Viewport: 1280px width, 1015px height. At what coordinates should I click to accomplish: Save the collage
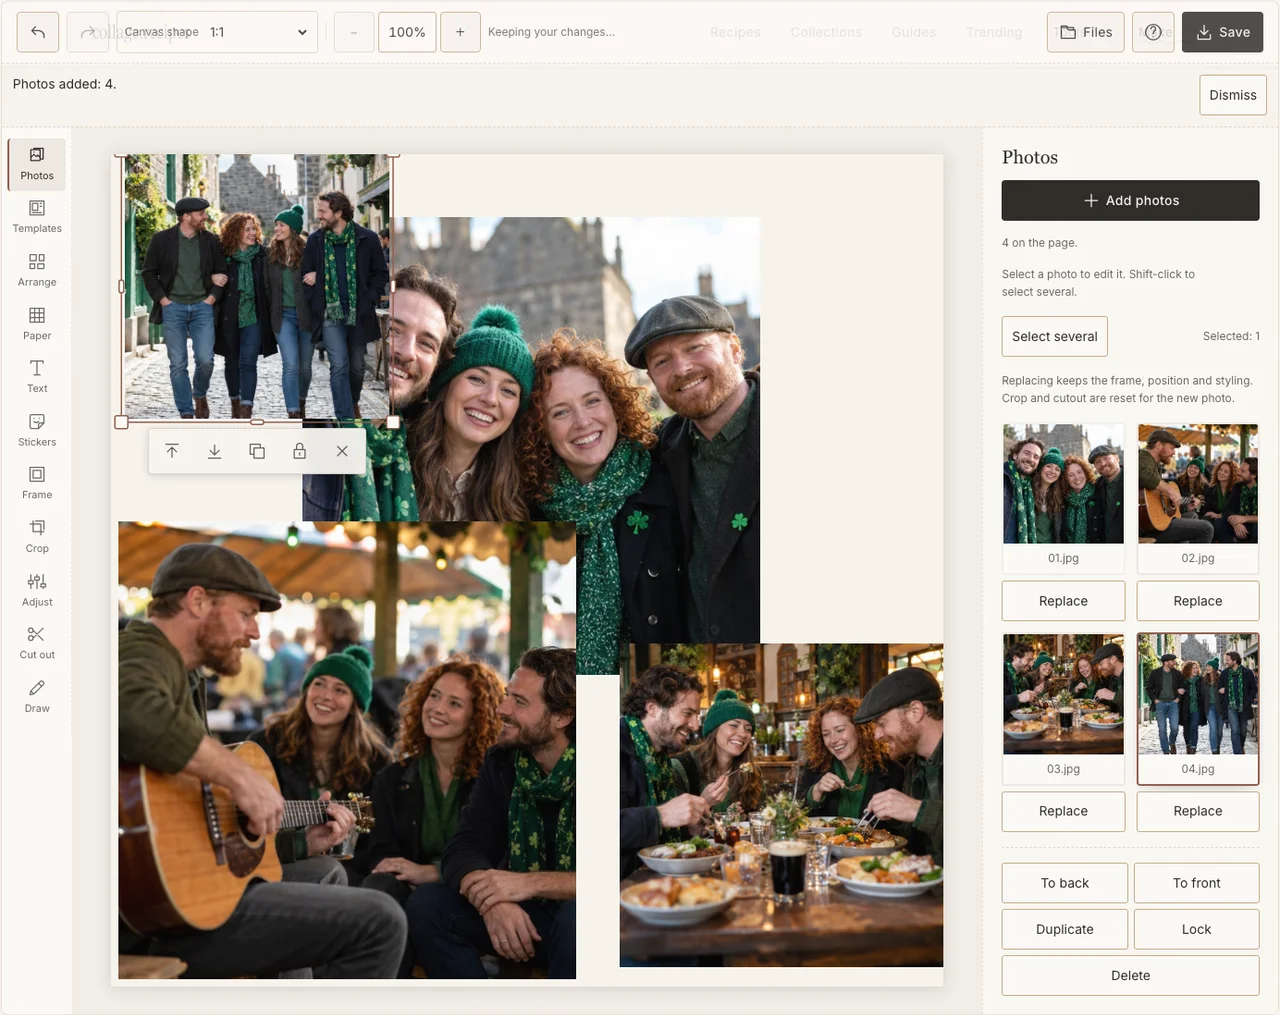click(1222, 32)
